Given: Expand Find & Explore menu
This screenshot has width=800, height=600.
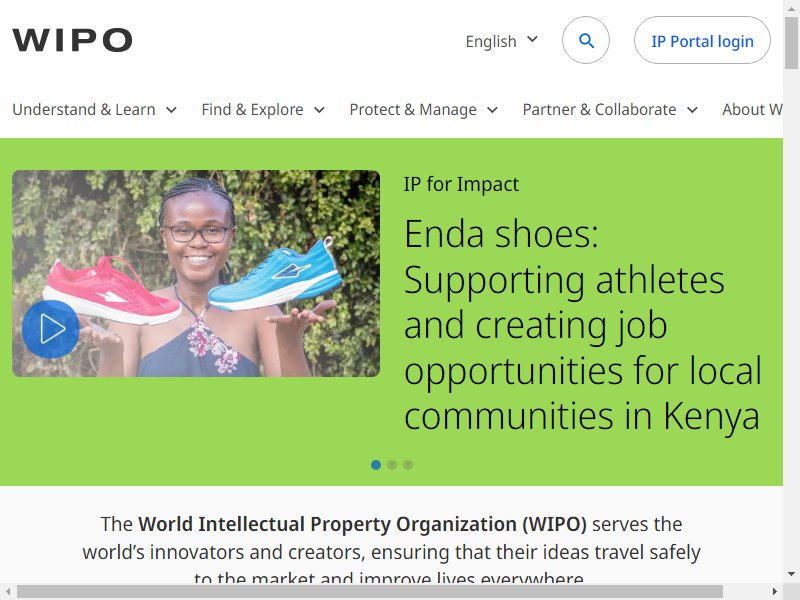Looking at the screenshot, I should [263, 110].
